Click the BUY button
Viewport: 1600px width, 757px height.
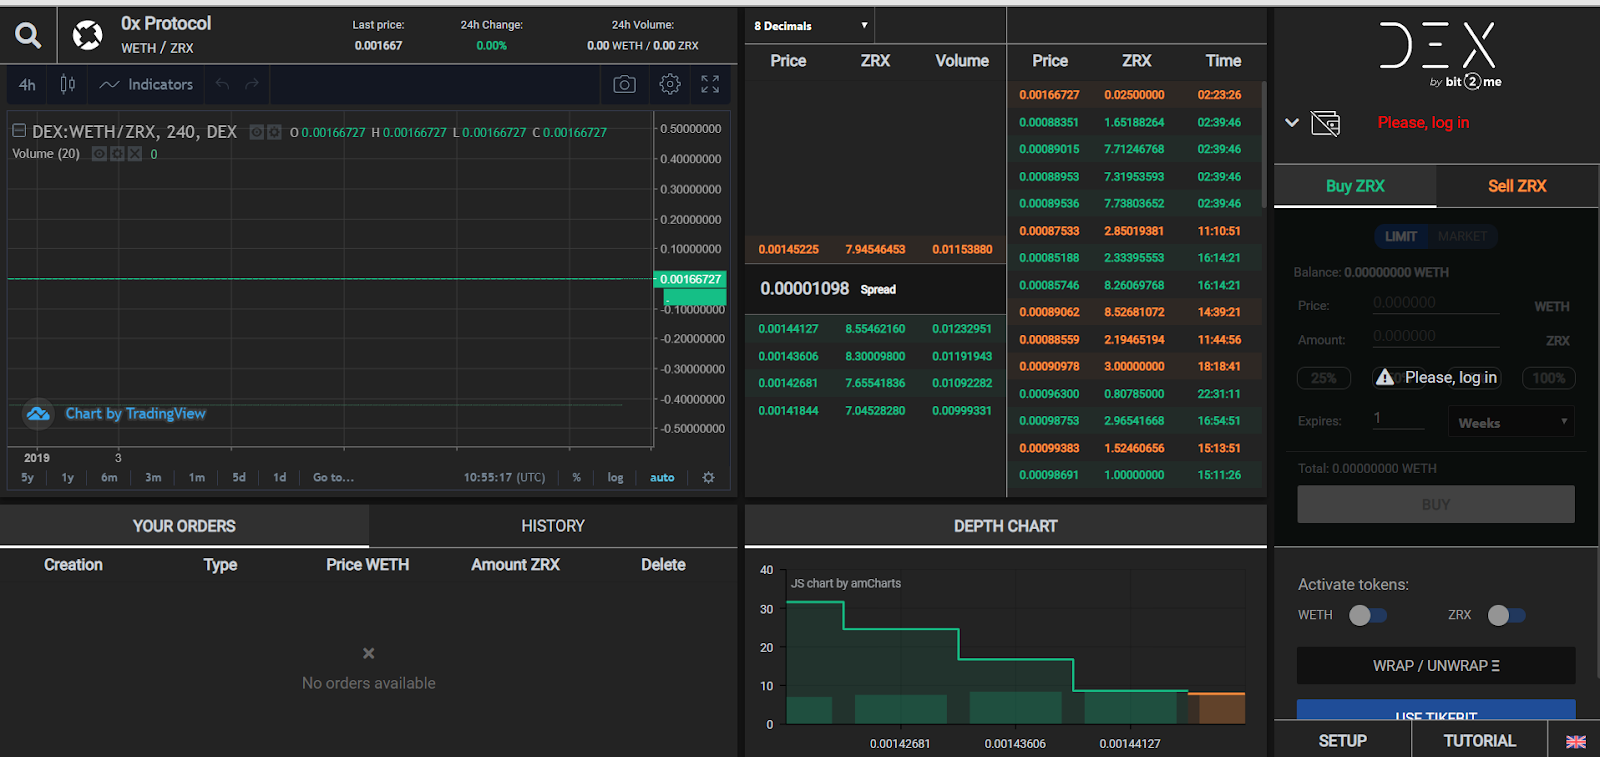click(x=1436, y=505)
